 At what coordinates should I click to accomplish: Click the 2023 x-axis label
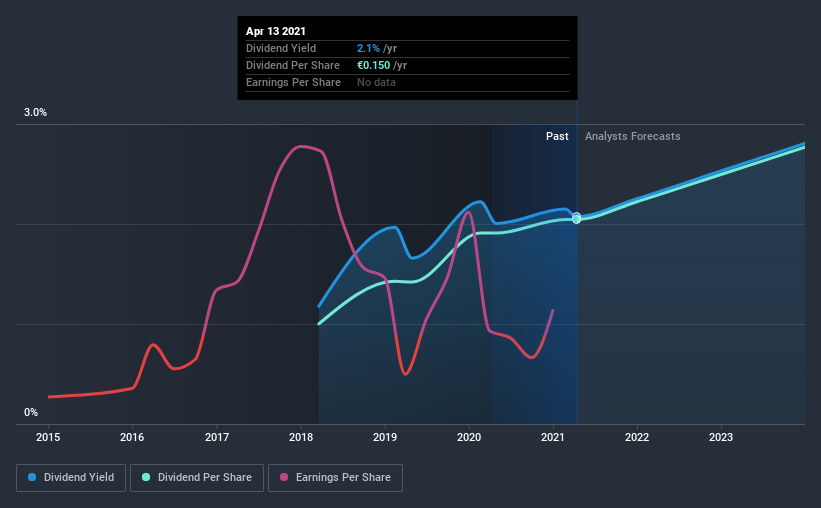point(721,437)
